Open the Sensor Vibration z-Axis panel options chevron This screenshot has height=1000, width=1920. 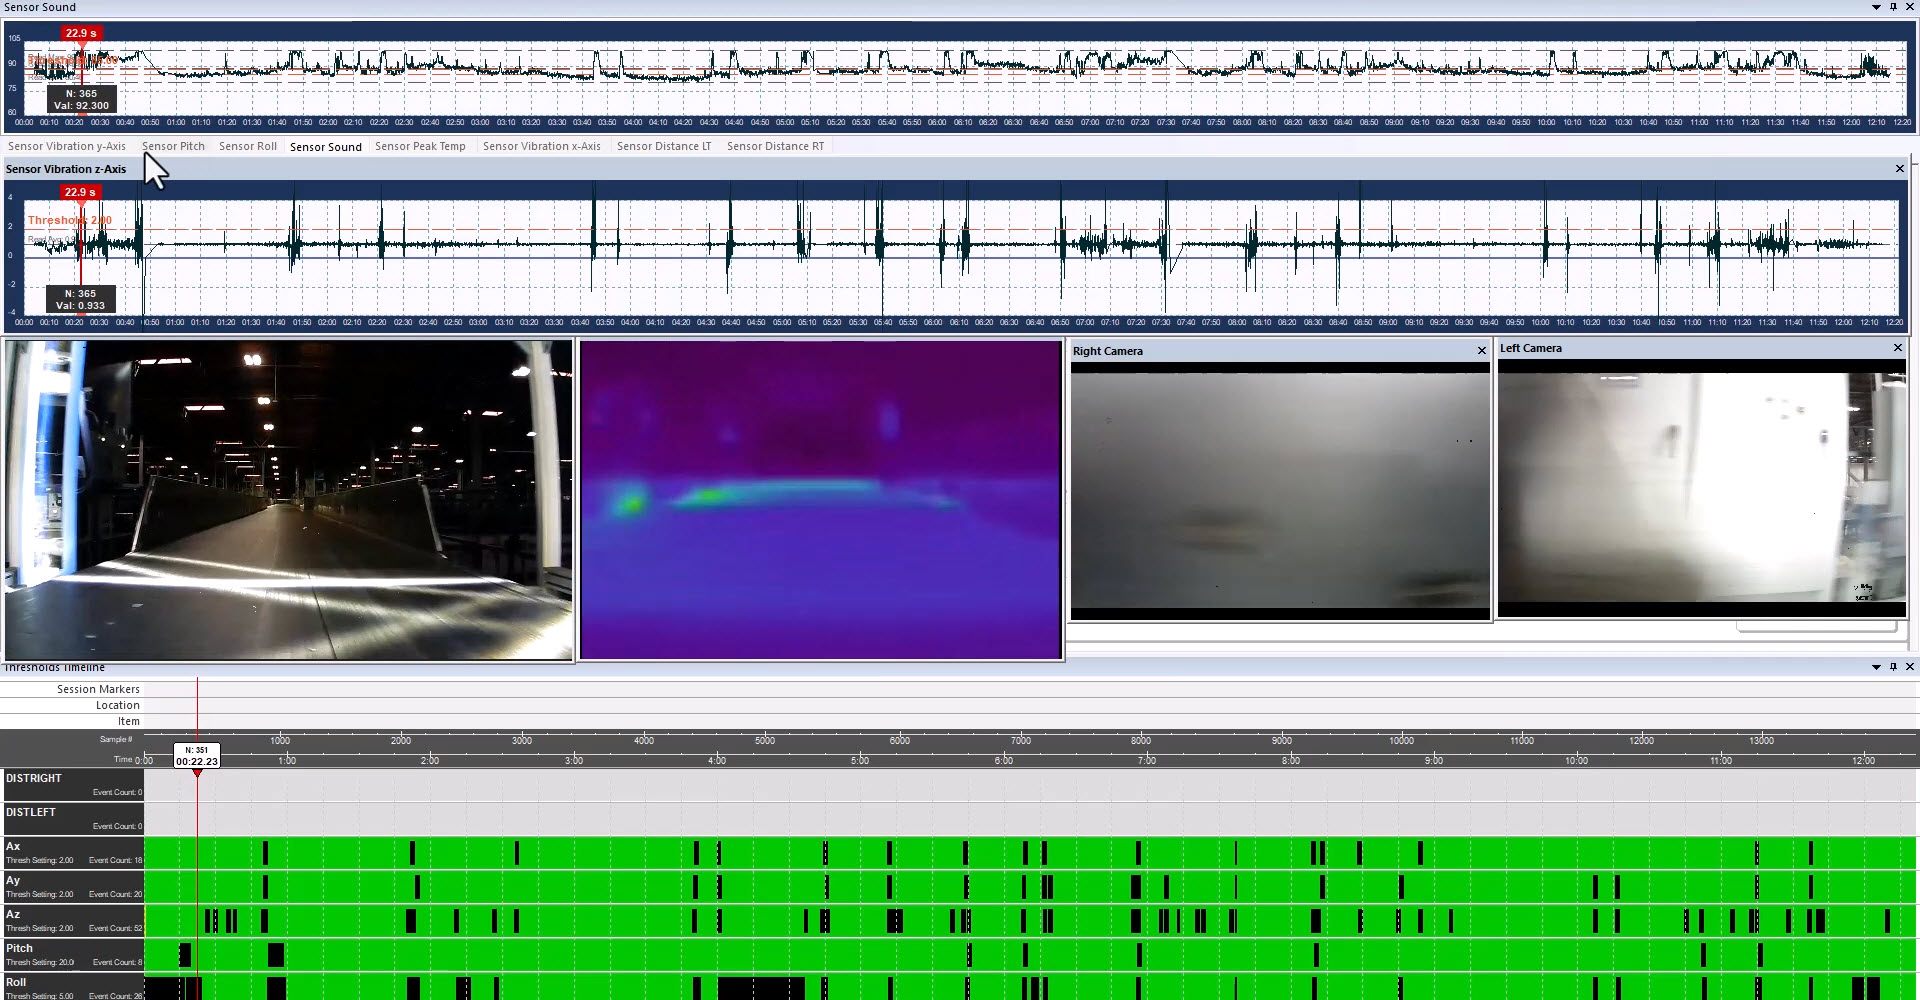[x=1899, y=168]
